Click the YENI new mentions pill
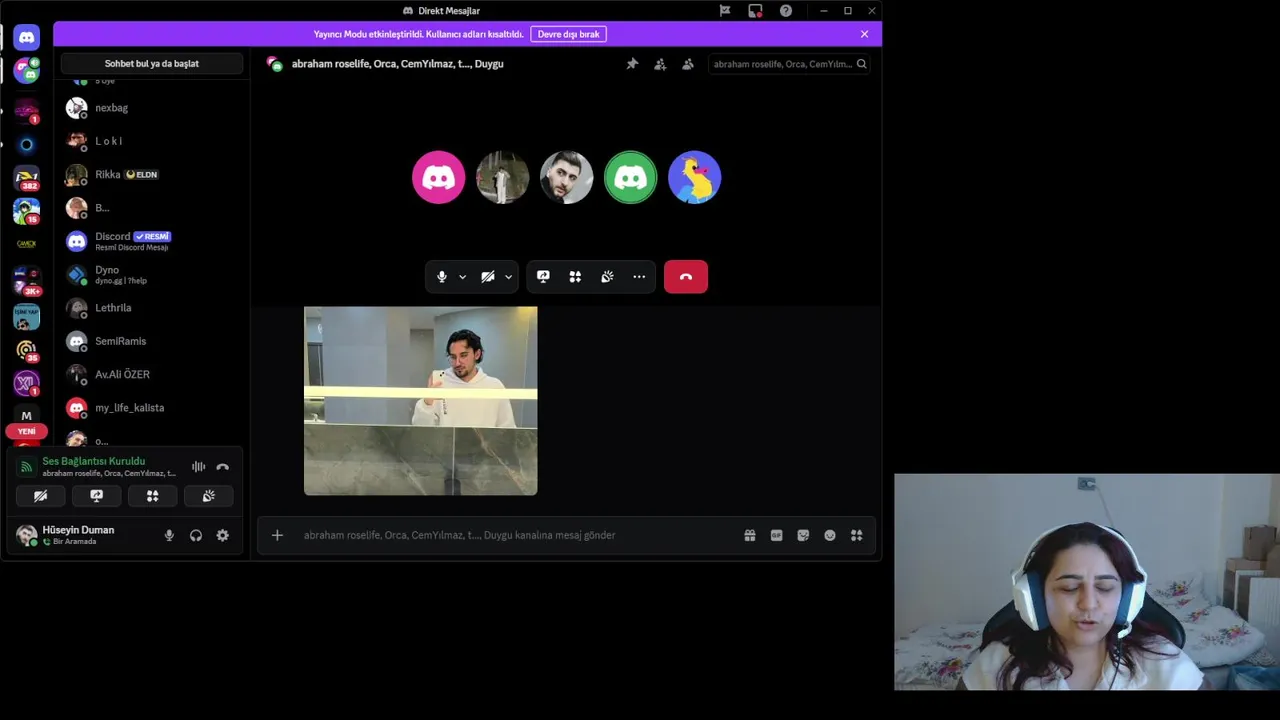The height and width of the screenshot is (720, 1280). coord(26,431)
